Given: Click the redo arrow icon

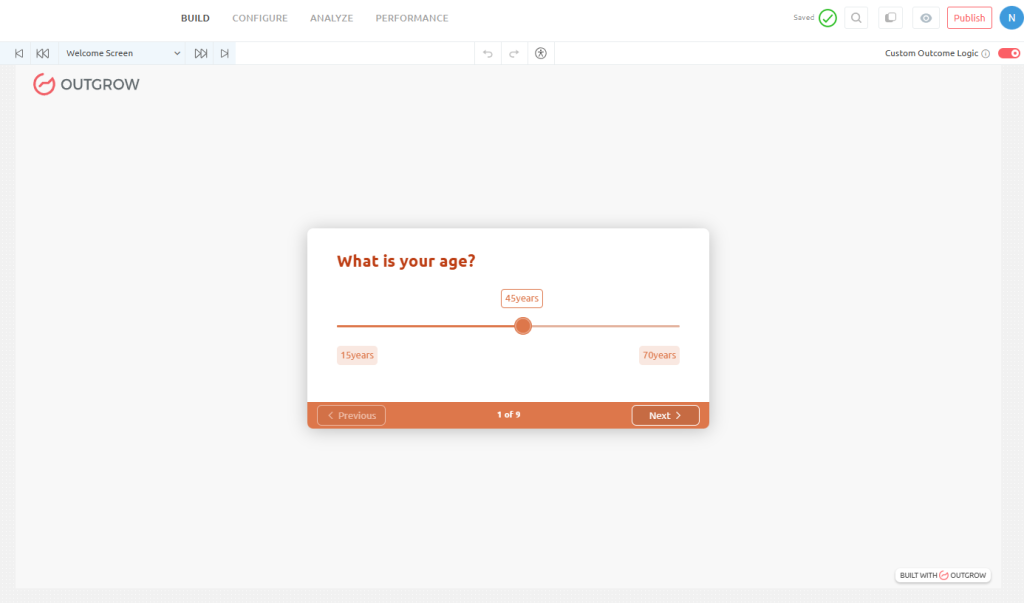Looking at the screenshot, I should [514, 53].
